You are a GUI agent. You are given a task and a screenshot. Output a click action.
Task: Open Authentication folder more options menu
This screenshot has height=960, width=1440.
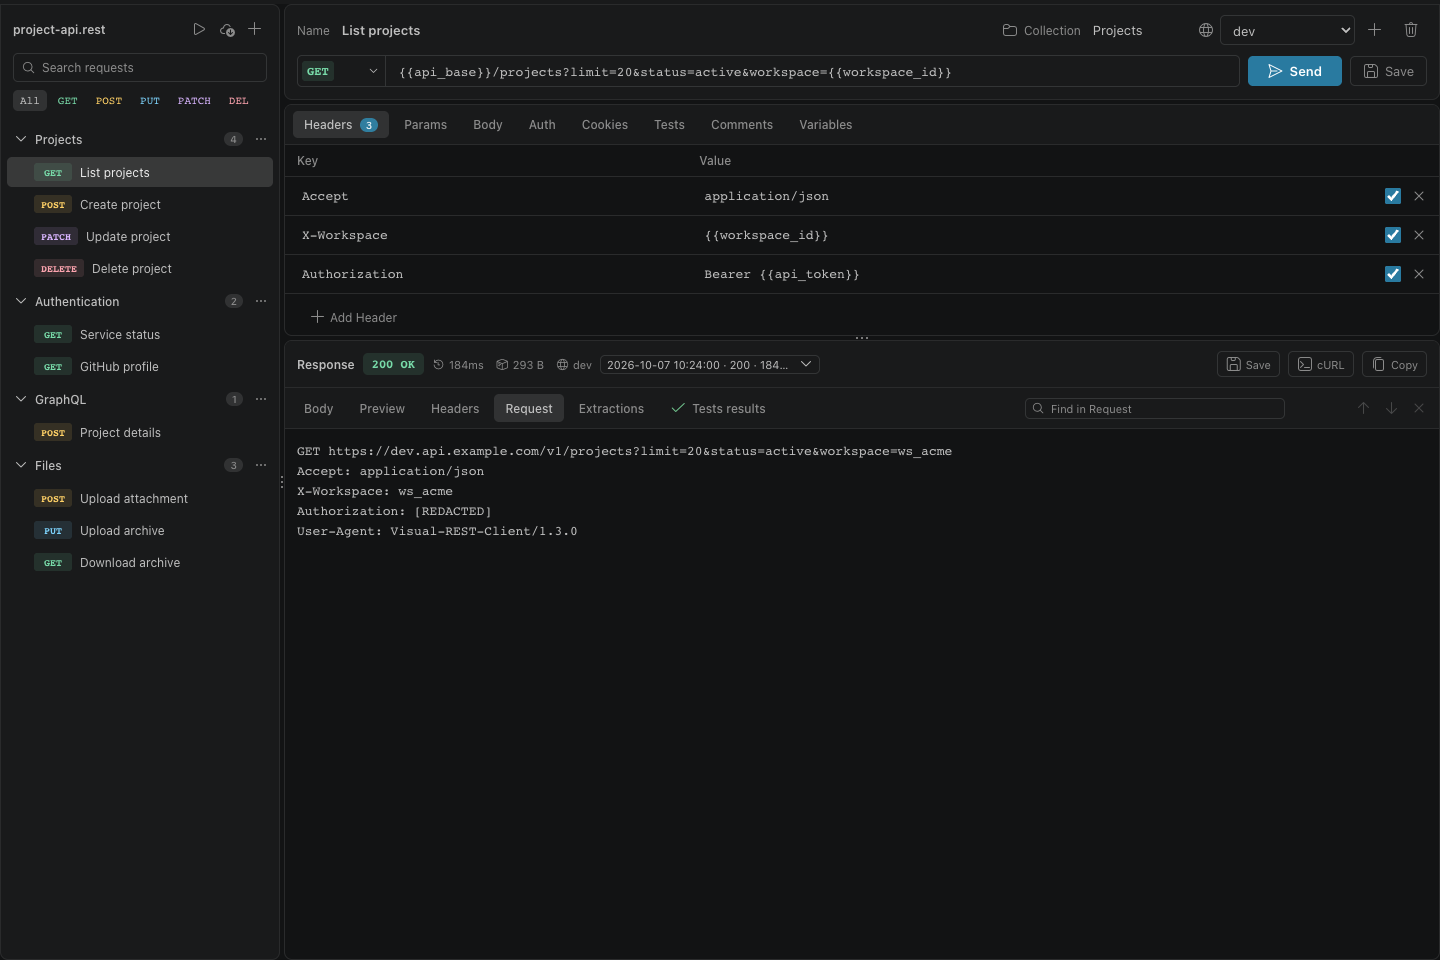(x=261, y=301)
